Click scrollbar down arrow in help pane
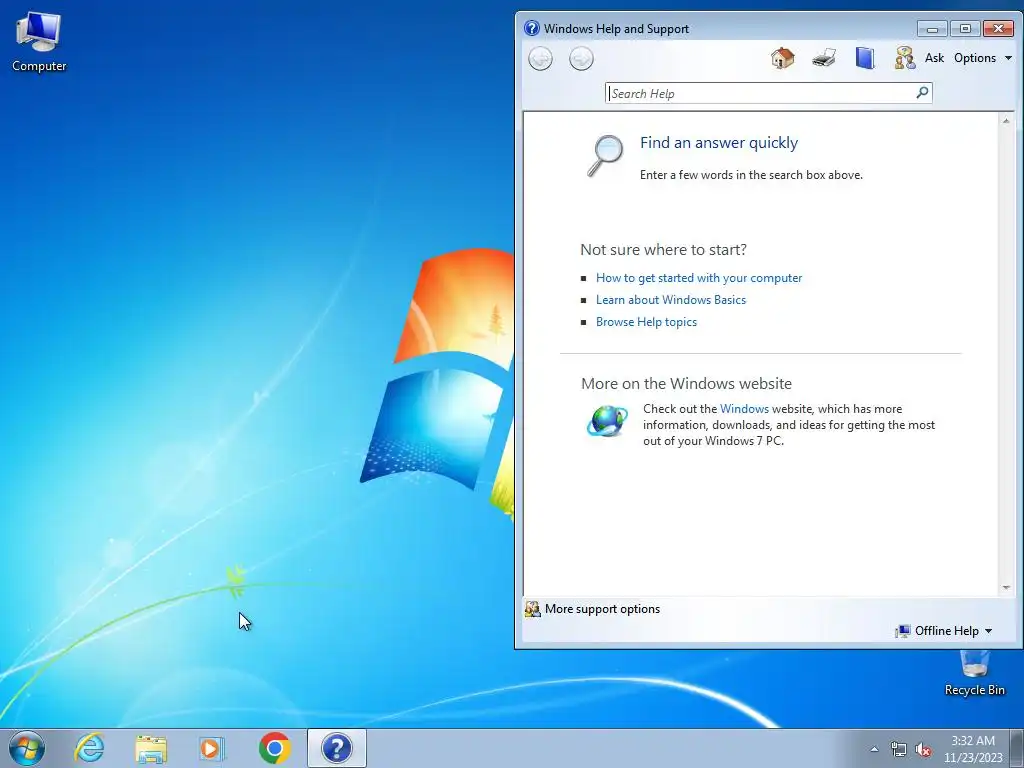 (x=1006, y=587)
